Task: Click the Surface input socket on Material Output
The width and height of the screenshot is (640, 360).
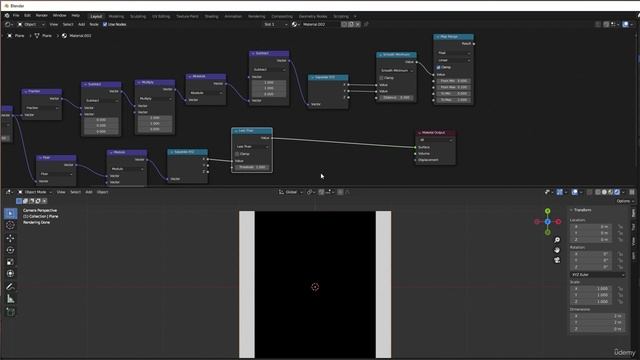Action: [x=416, y=147]
